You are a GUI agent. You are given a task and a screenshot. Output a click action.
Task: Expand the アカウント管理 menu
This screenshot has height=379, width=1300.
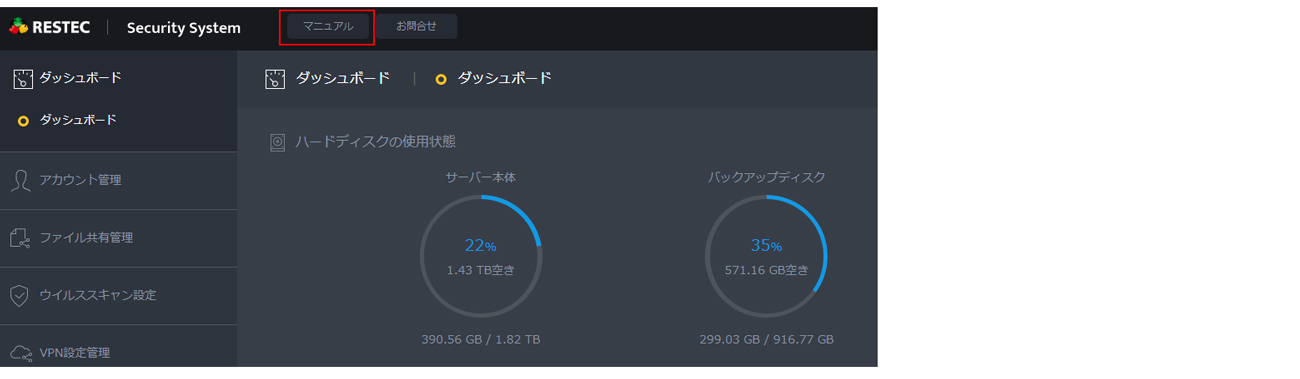(118, 181)
